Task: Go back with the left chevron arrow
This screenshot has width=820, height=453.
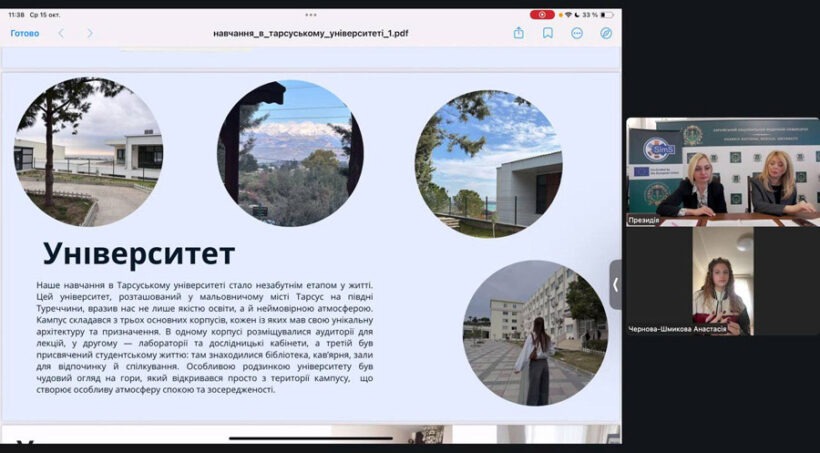Action: (x=61, y=33)
